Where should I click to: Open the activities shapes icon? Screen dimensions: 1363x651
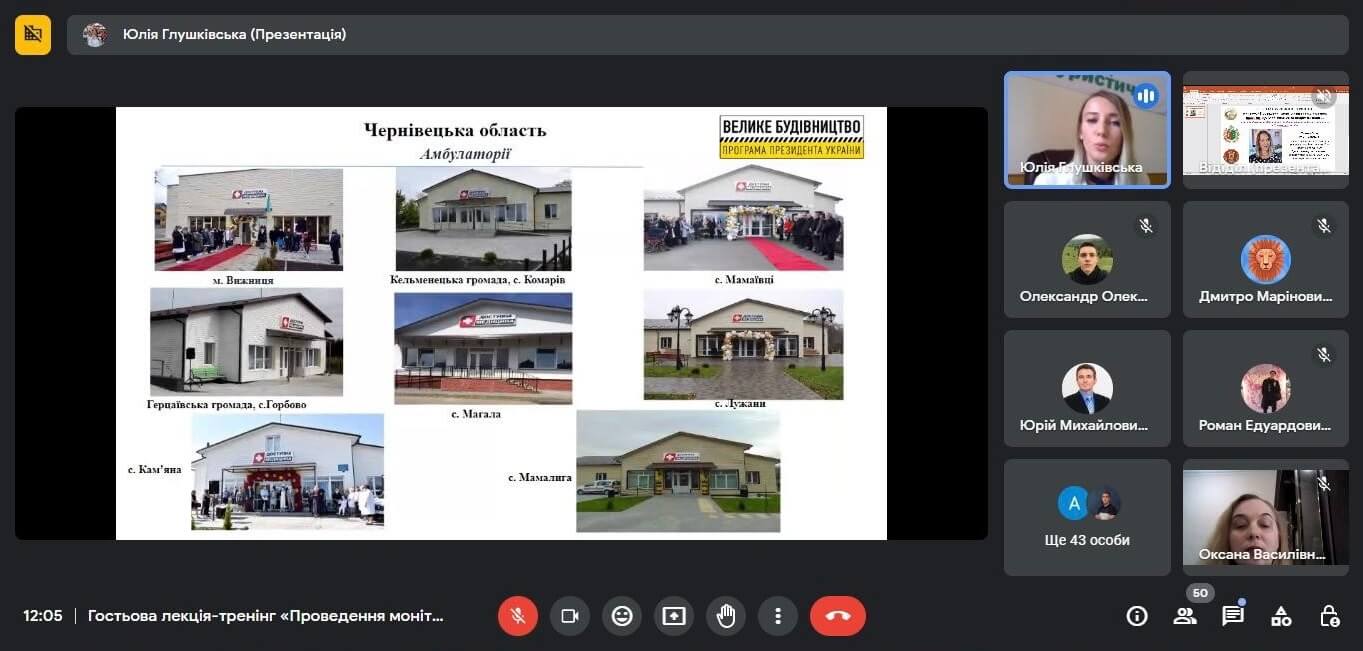(x=1281, y=616)
